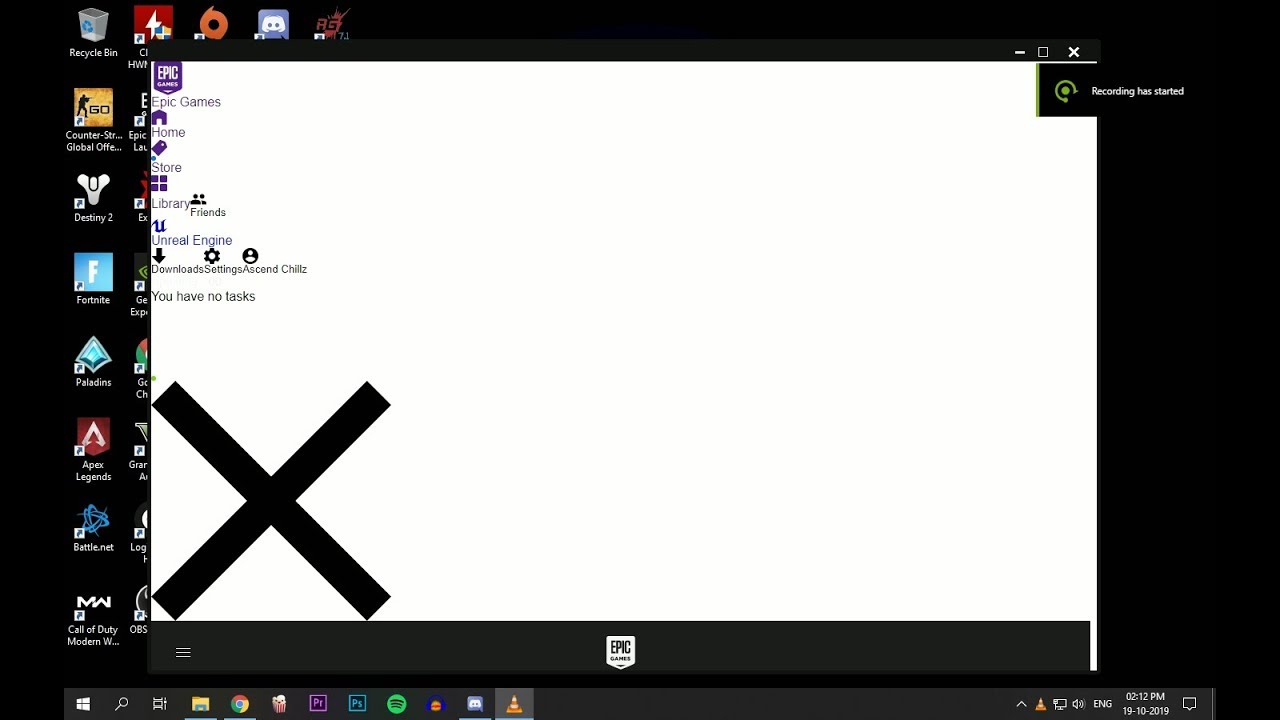This screenshot has width=1280, height=720.
Task: Select the Discord desktop shortcut
Action: (273, 24)
